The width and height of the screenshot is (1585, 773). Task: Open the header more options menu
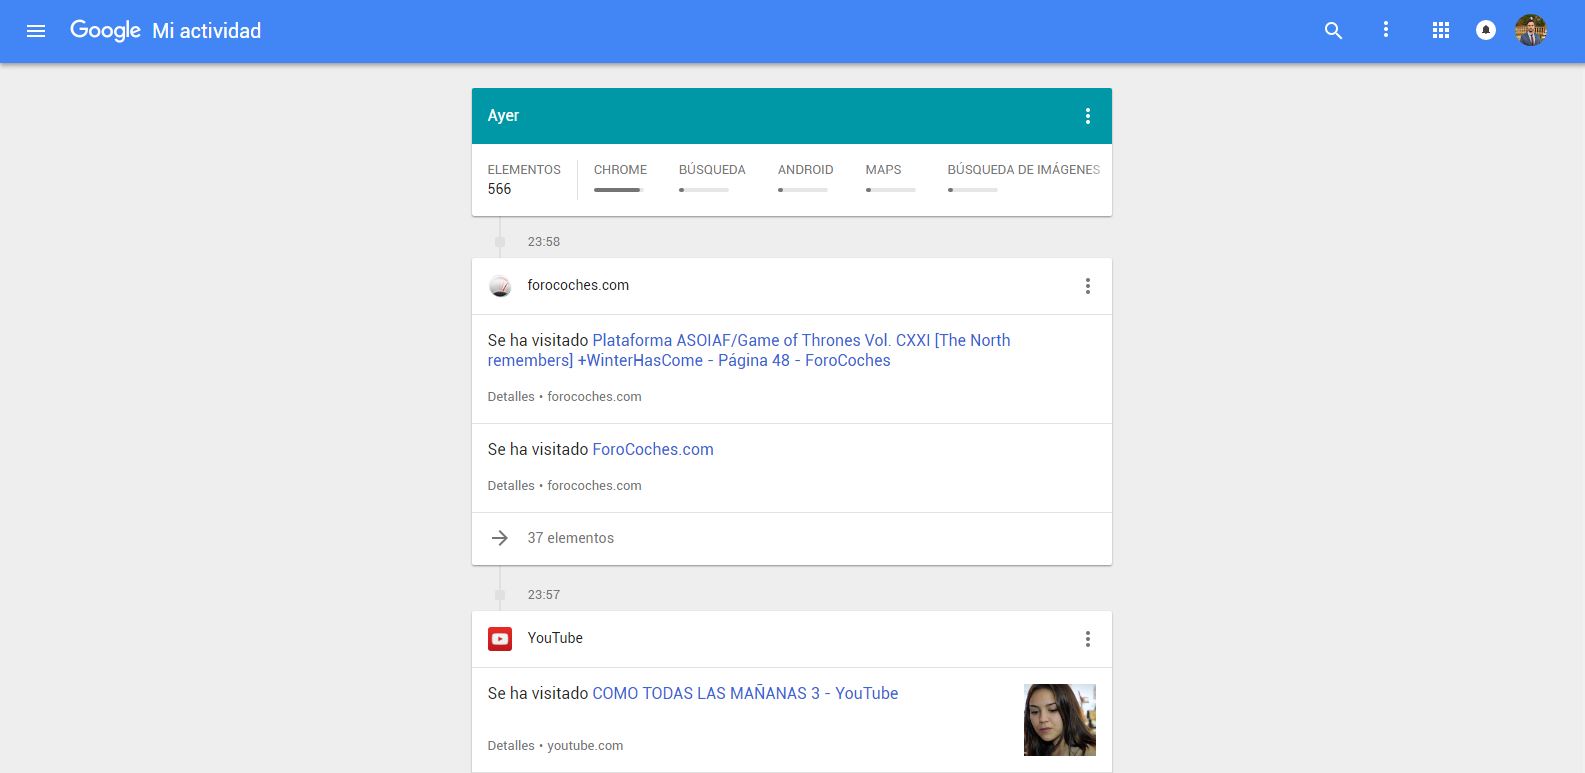click(1385, 30)
